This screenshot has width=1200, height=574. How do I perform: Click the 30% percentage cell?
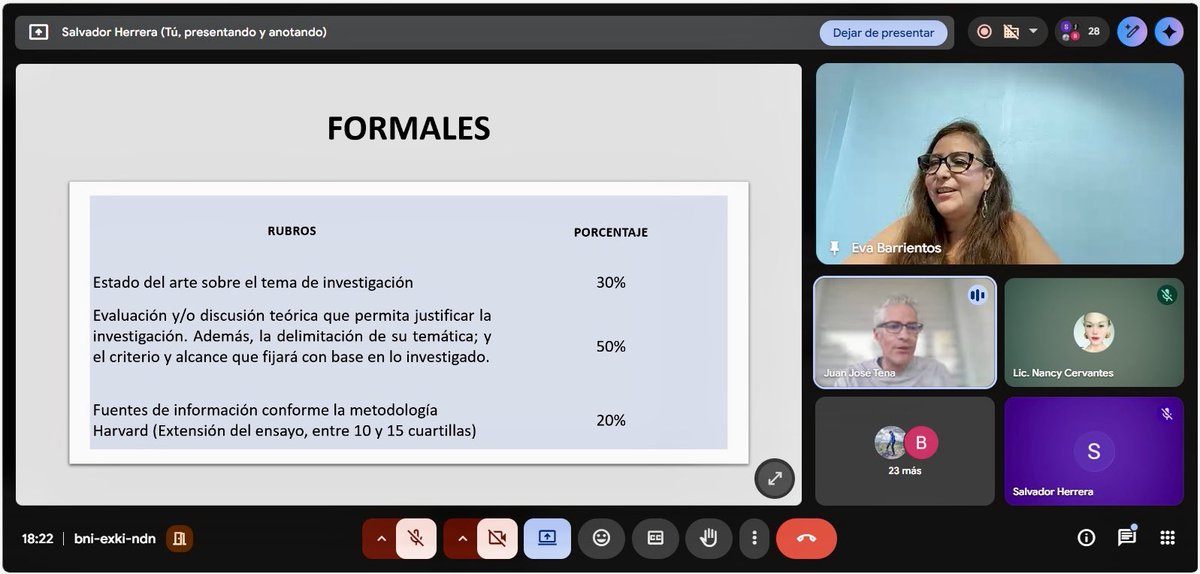[610, 283]
